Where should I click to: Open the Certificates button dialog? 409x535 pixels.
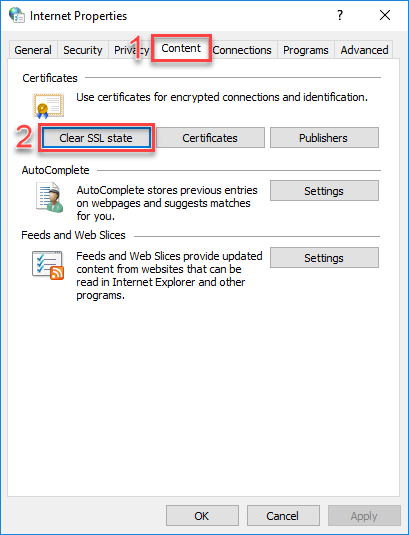(x=210, y=138)
